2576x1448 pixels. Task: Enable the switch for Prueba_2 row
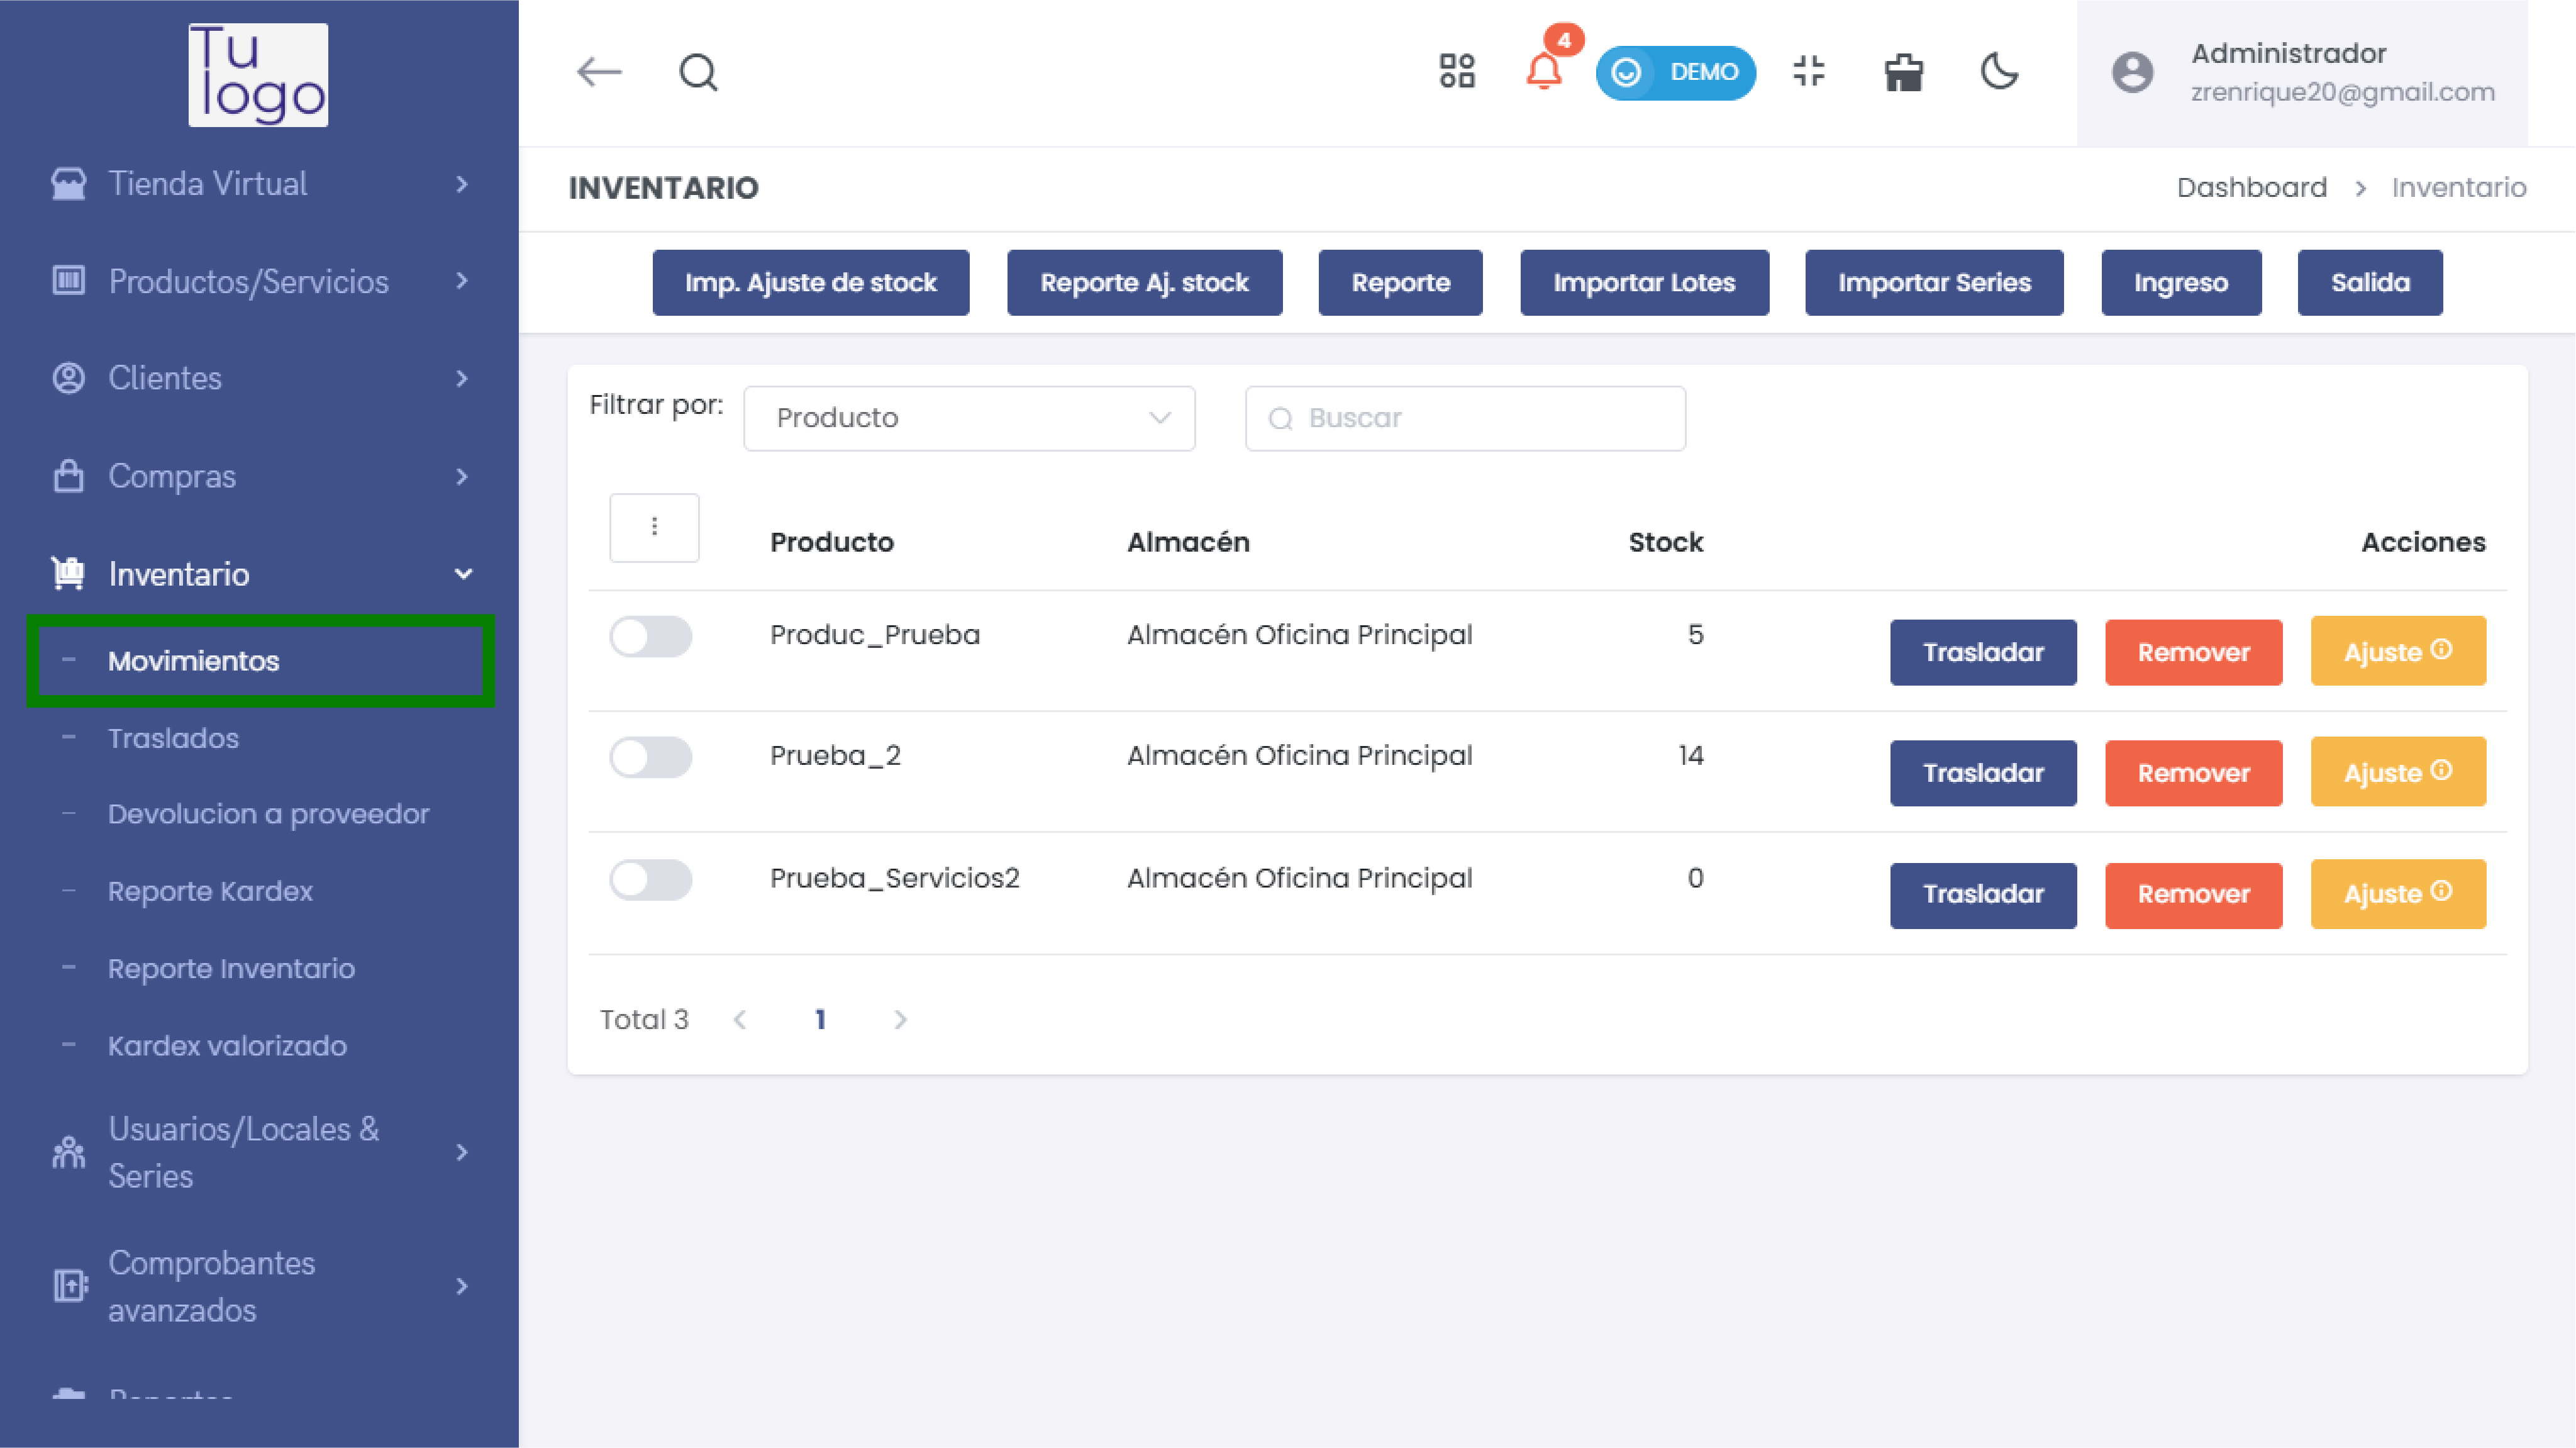click(x=651, y=758)
